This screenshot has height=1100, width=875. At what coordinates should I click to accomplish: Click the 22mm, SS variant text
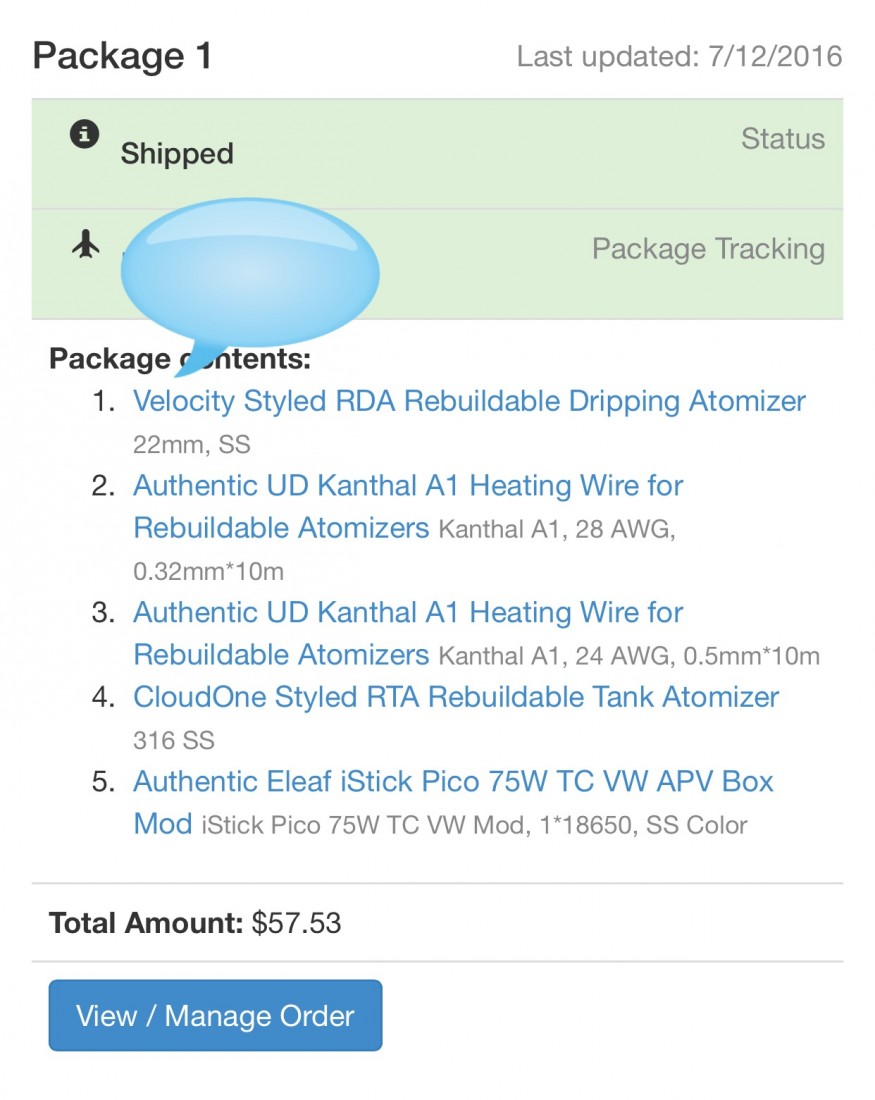pos(191,443)
